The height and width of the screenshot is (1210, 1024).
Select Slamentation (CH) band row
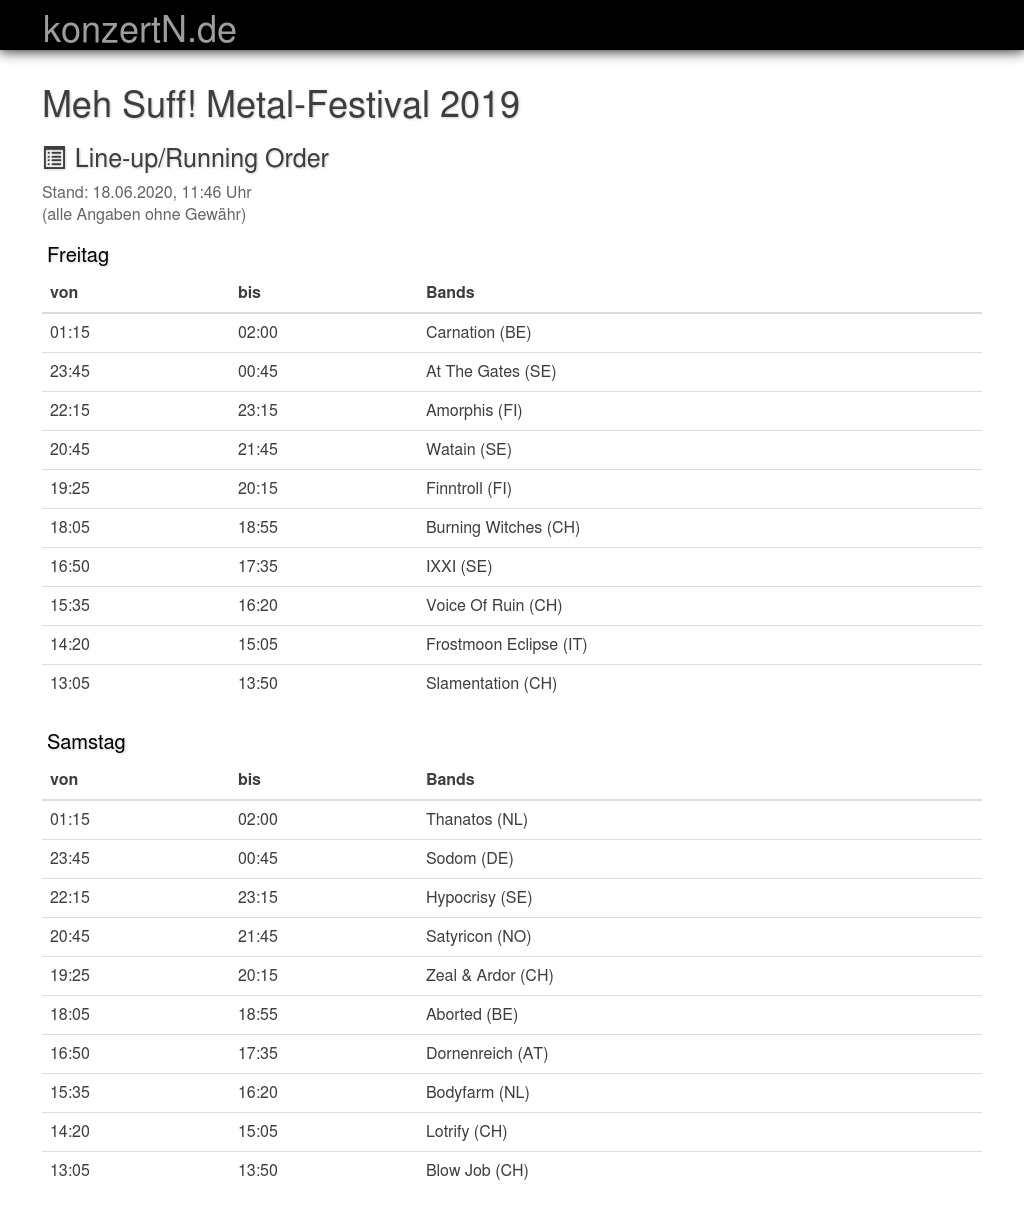pos(491,683)
